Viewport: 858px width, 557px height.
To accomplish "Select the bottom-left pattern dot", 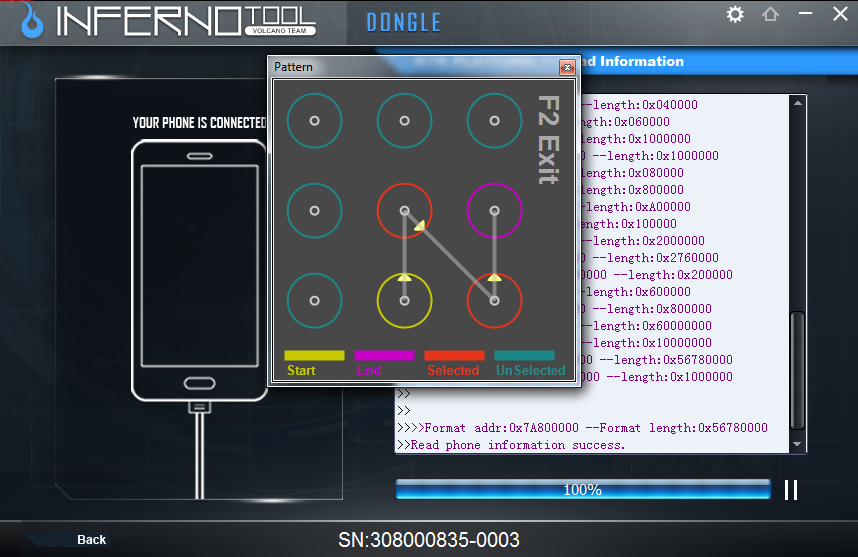I will pos(315,300).
